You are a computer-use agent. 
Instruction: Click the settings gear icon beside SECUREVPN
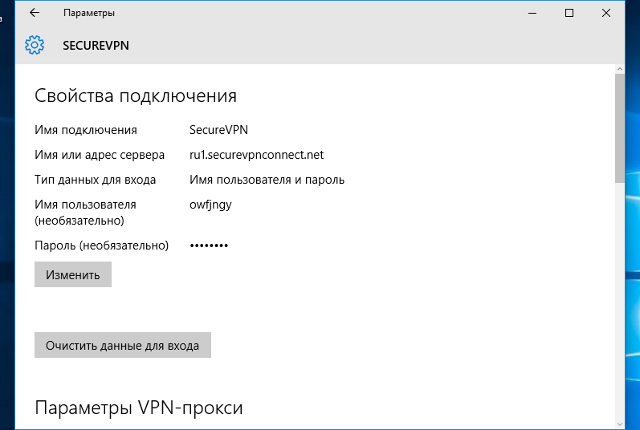tap(35, 45)
